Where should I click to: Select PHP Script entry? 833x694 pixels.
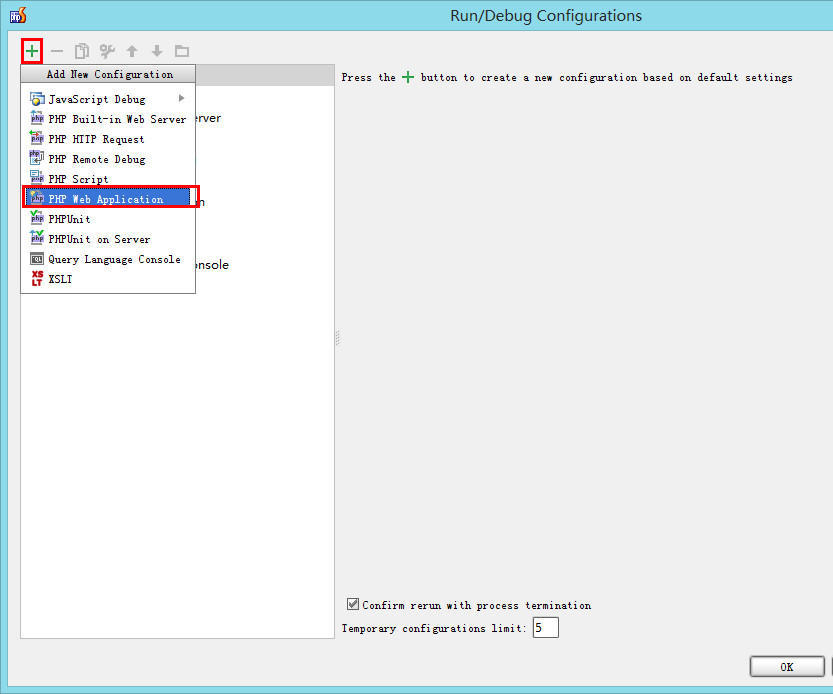[x=108, y=179]
